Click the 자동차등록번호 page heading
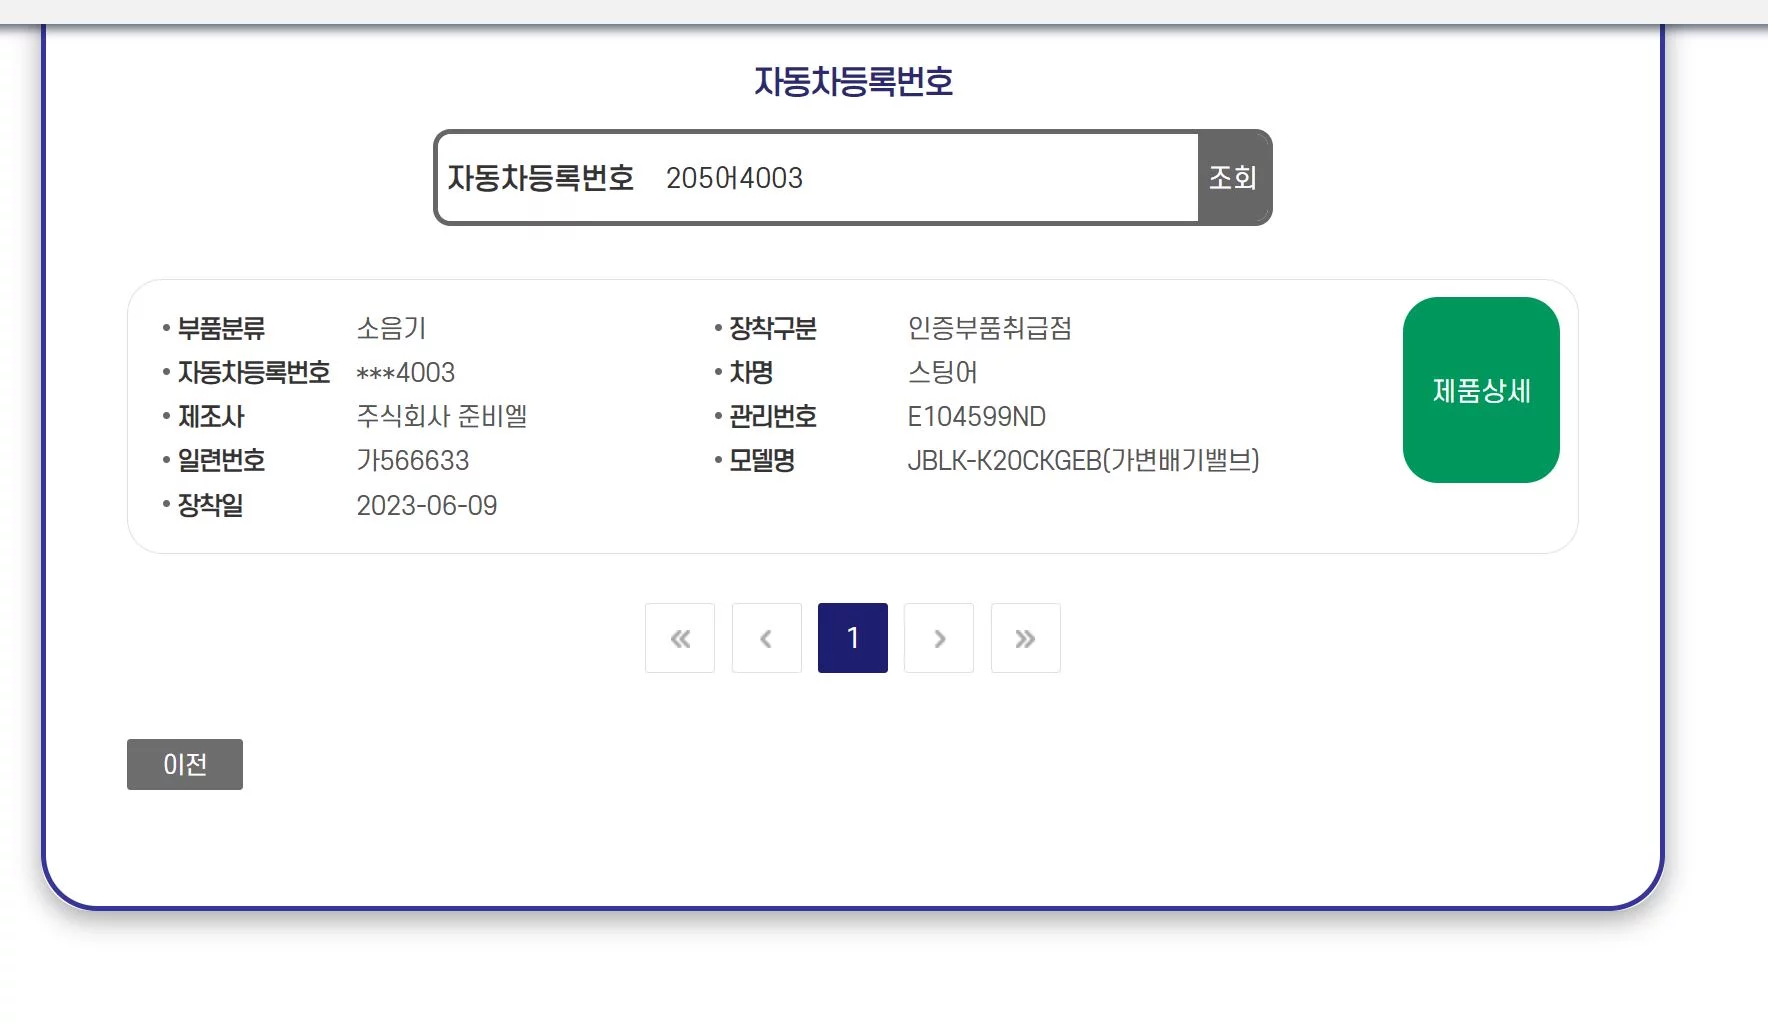The height and width of the screenshot is (1023, 1768). point(853,81)
